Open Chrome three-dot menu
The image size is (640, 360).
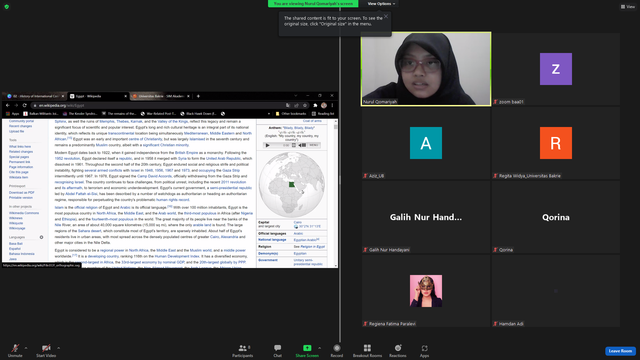point(332,105)
